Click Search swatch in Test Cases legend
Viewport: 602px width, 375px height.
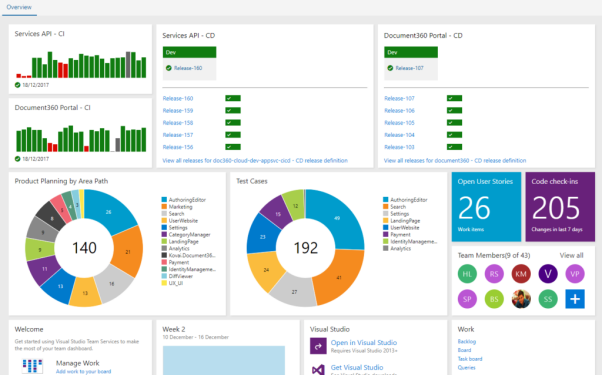385,206
